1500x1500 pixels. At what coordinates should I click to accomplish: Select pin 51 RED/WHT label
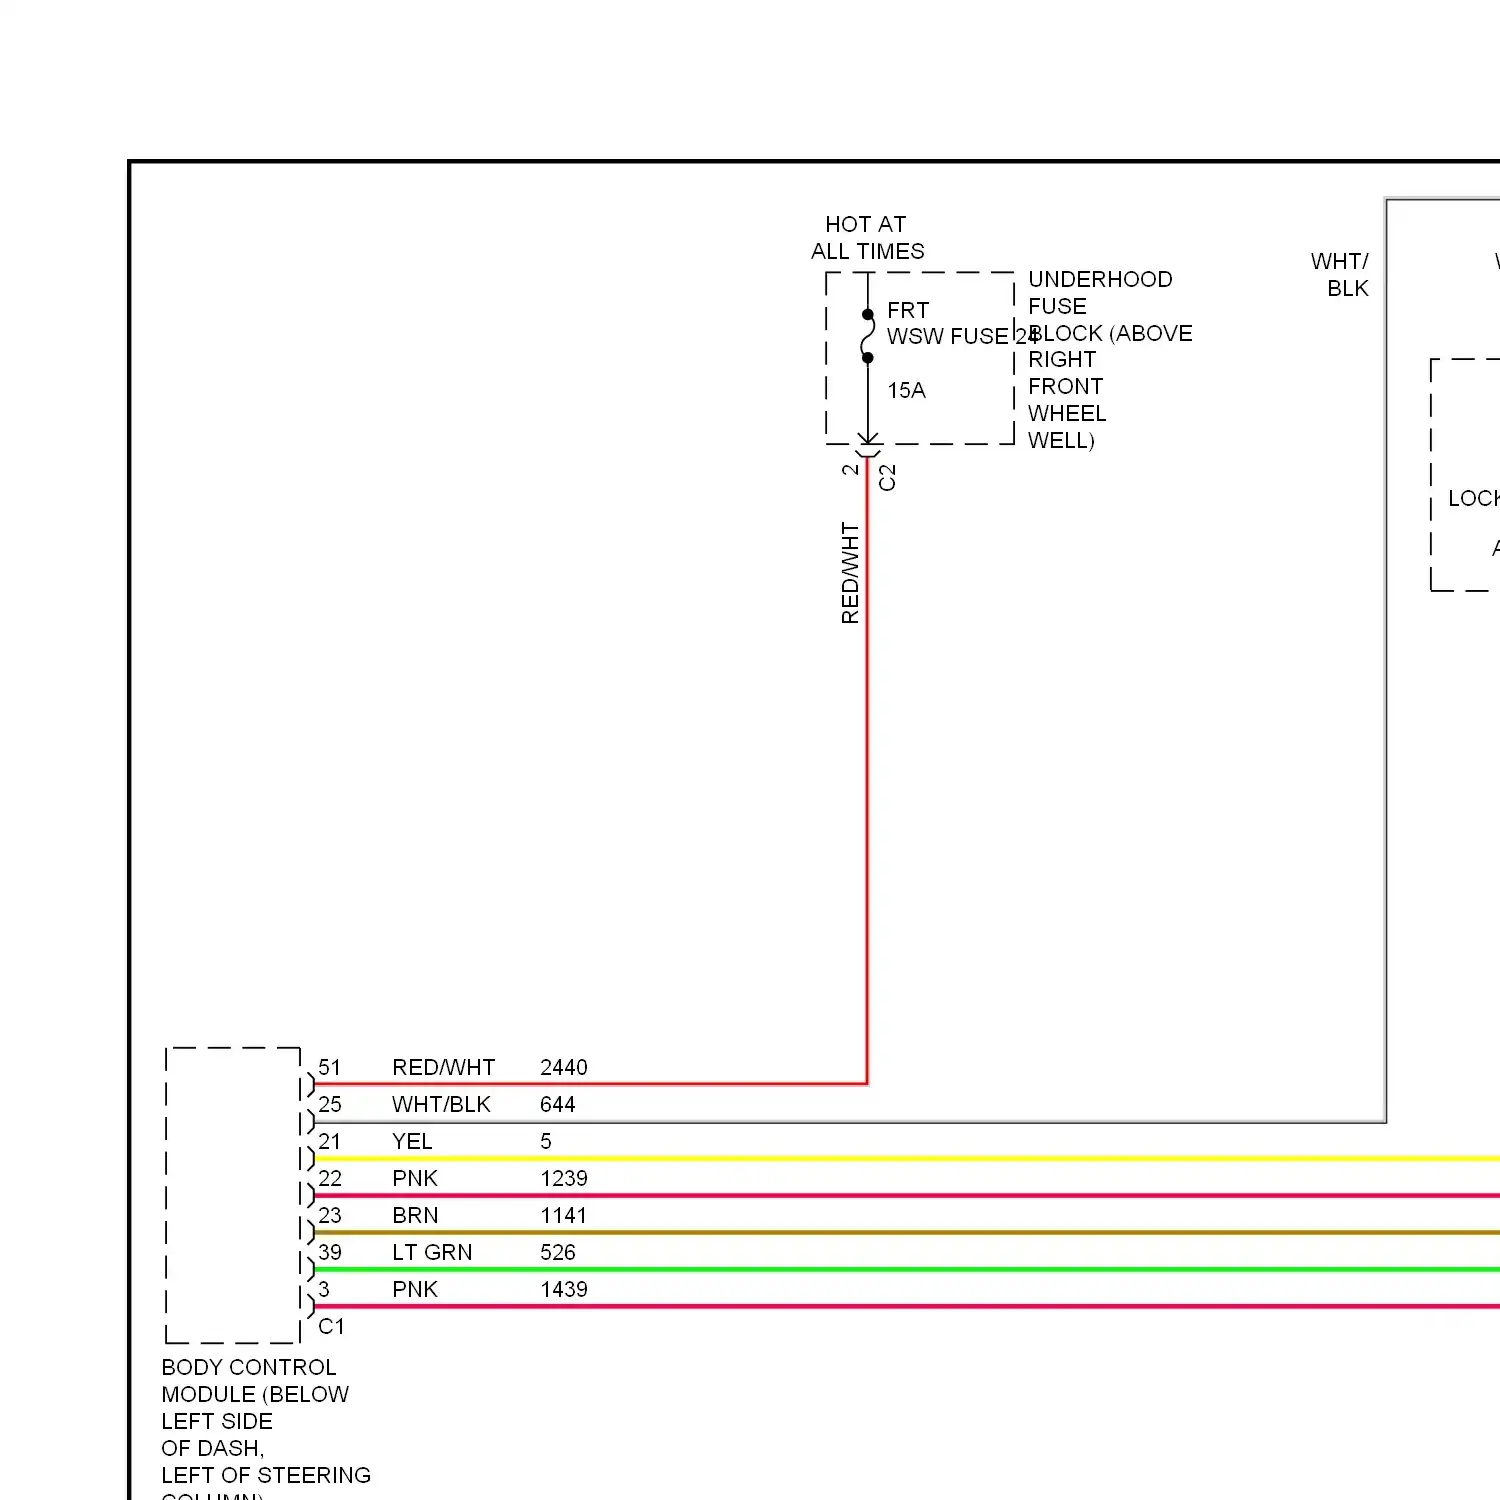[443, 1067]
